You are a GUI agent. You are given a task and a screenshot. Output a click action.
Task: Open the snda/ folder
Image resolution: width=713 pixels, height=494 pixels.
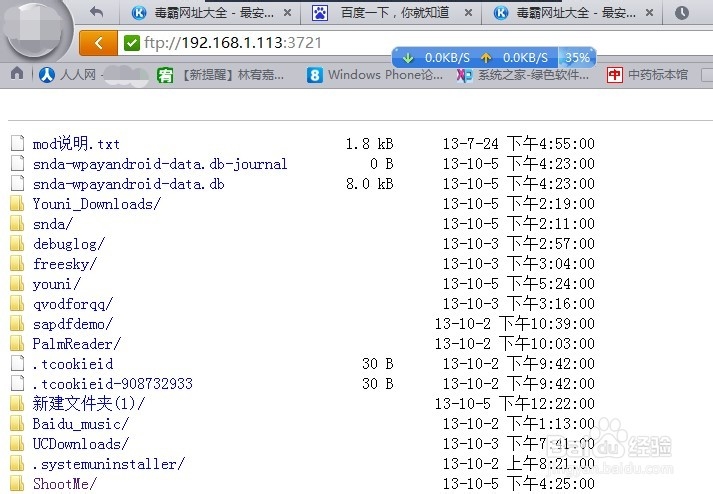click(x=52, y=224)
